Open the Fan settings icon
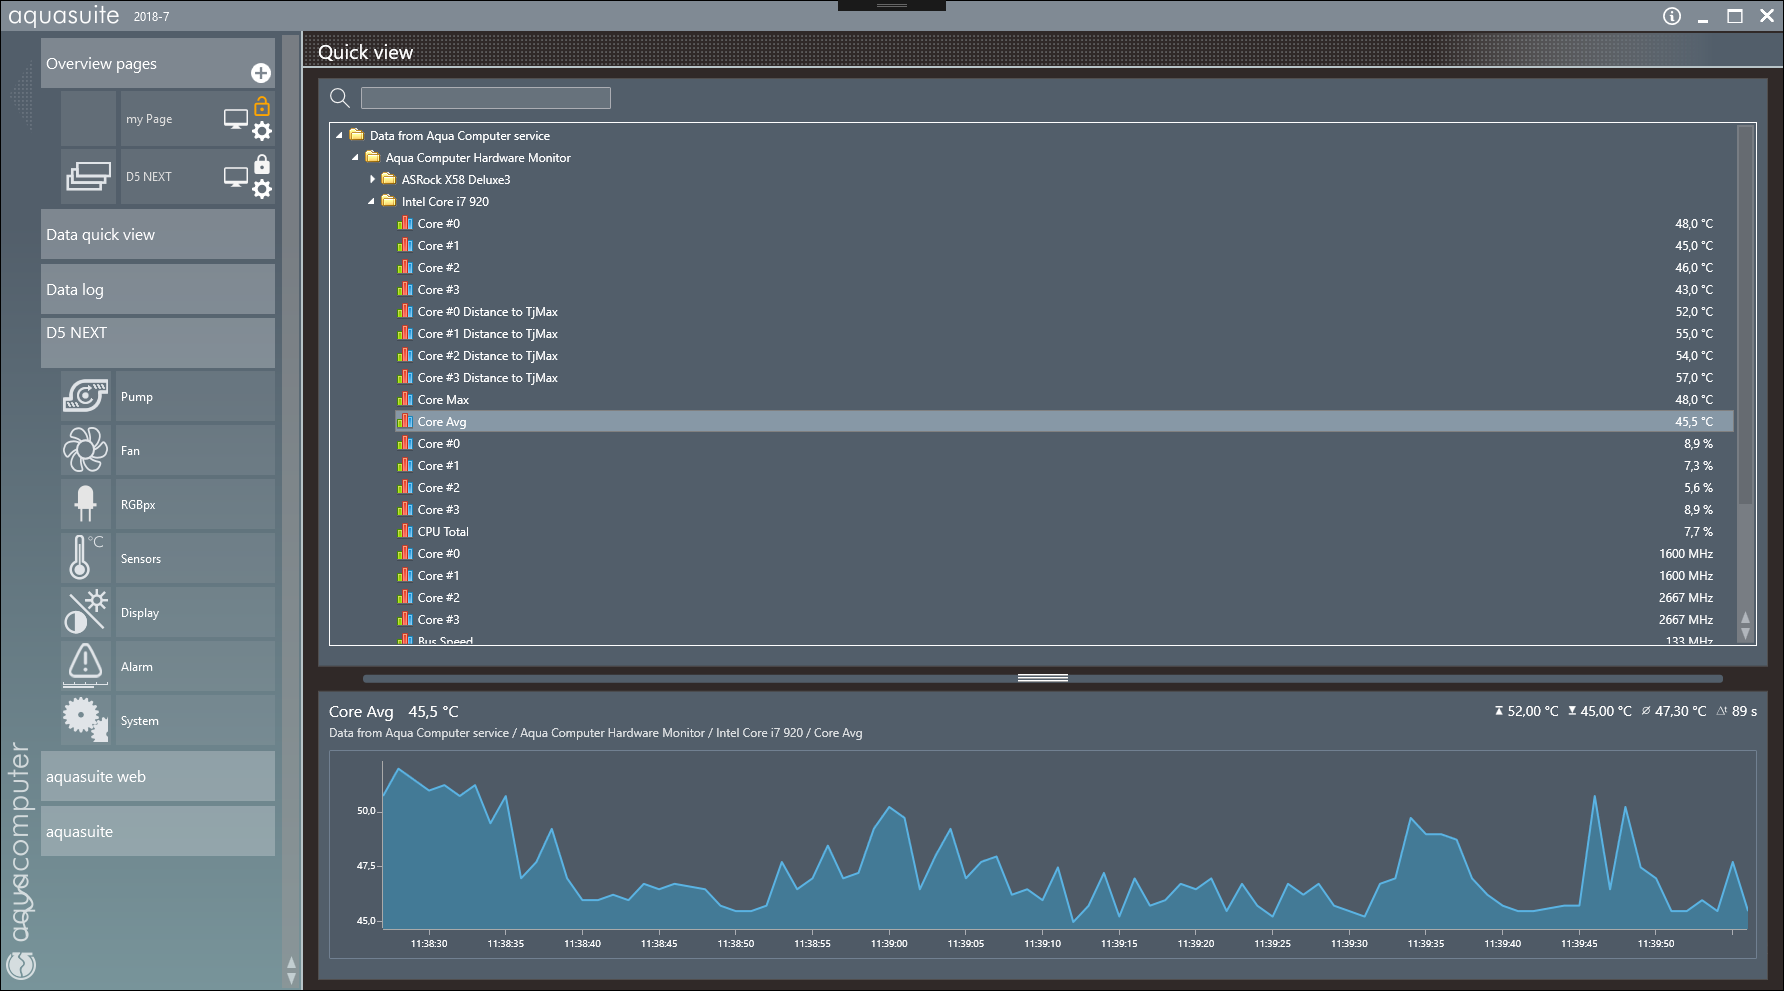 (86, 450)
